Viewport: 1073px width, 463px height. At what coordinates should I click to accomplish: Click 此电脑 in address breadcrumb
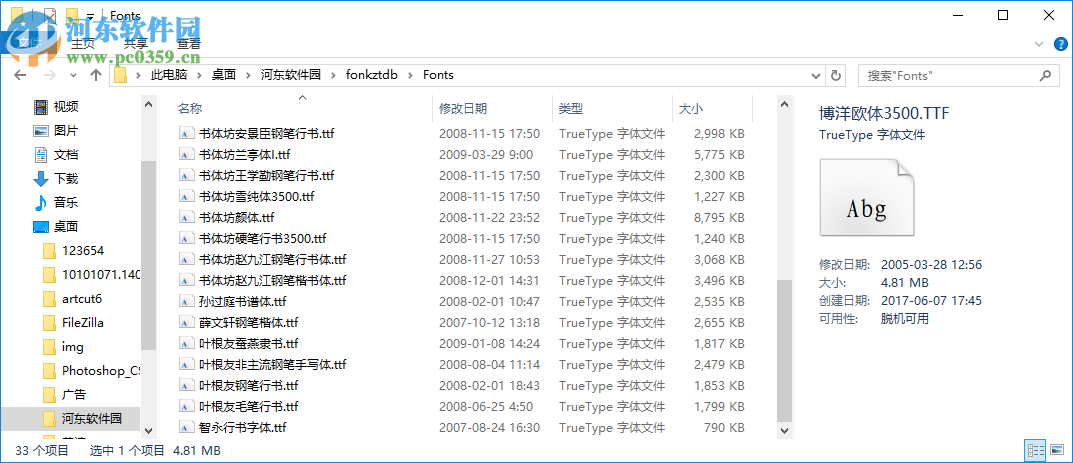[169, 75]
